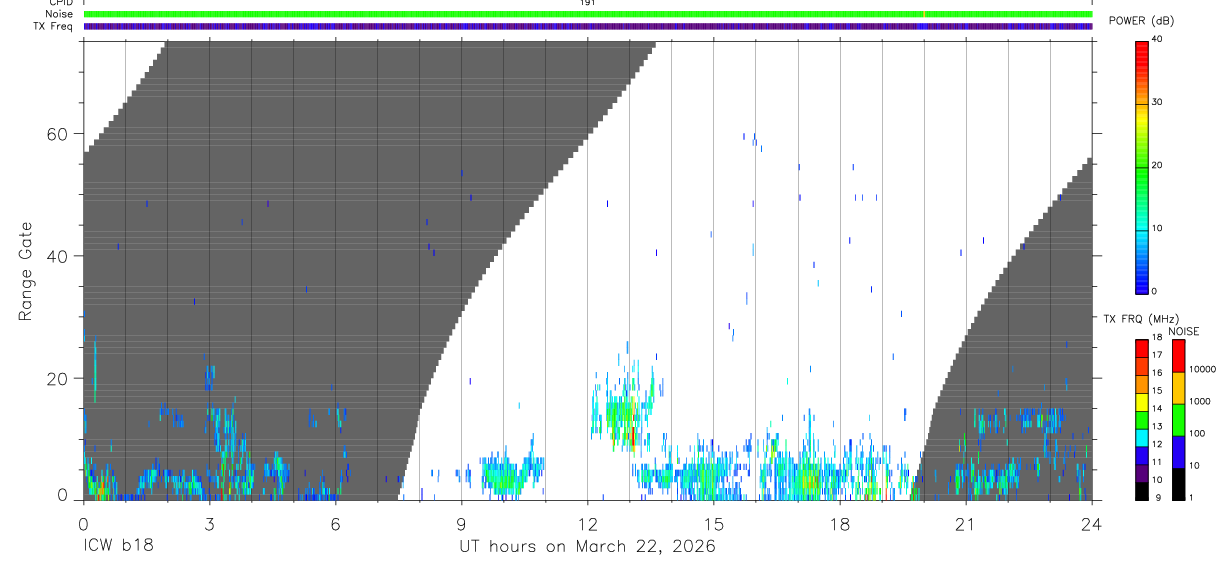Click the 24 tick label on the UT hours axis
The image size is (1228, 567).
pos(1091,523)
